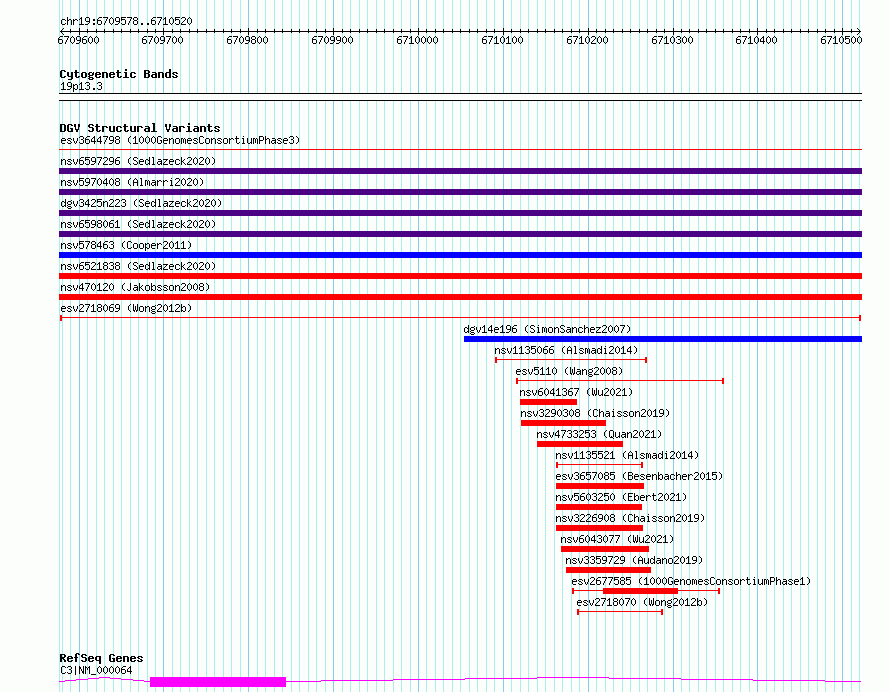Open the nsv6041367 (Wu2021) label
Viewport: 890px width, 692px height.
576,392
